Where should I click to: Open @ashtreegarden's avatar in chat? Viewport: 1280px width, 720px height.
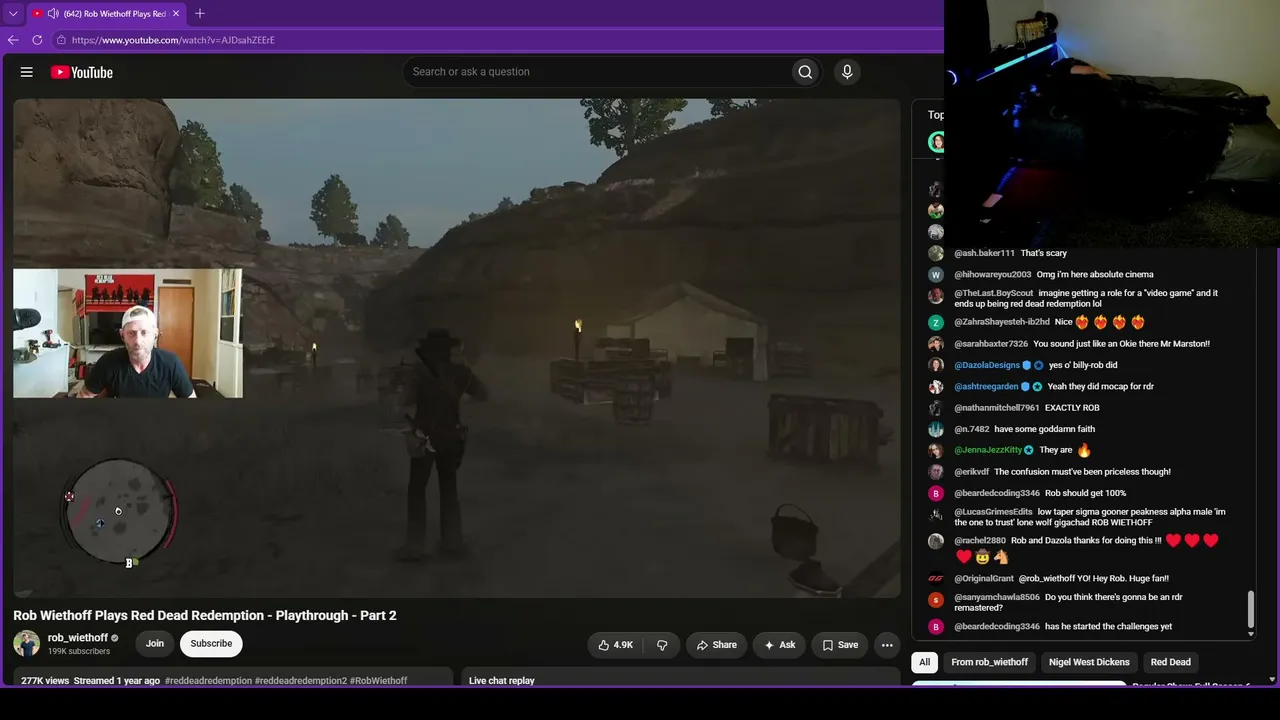point(936,387)
